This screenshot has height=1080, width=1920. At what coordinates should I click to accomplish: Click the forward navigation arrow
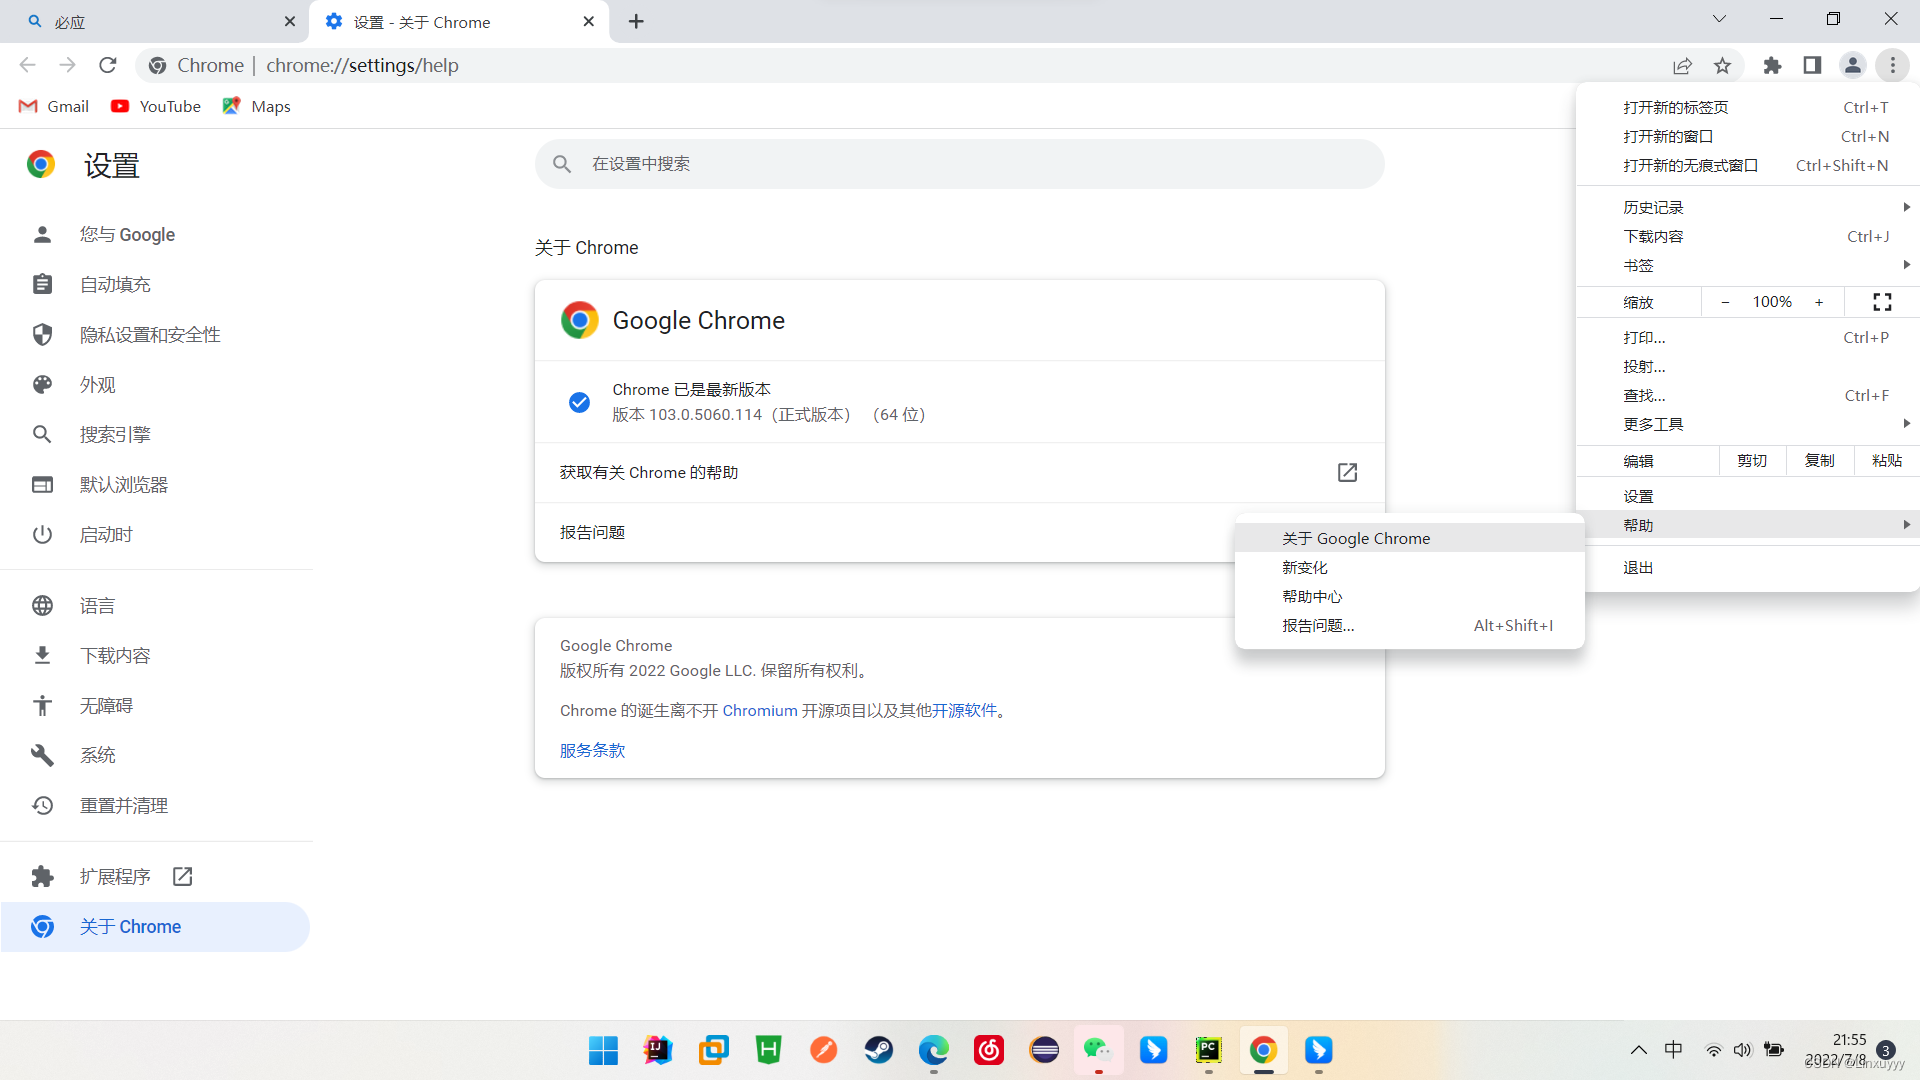[x=68, y=65]
